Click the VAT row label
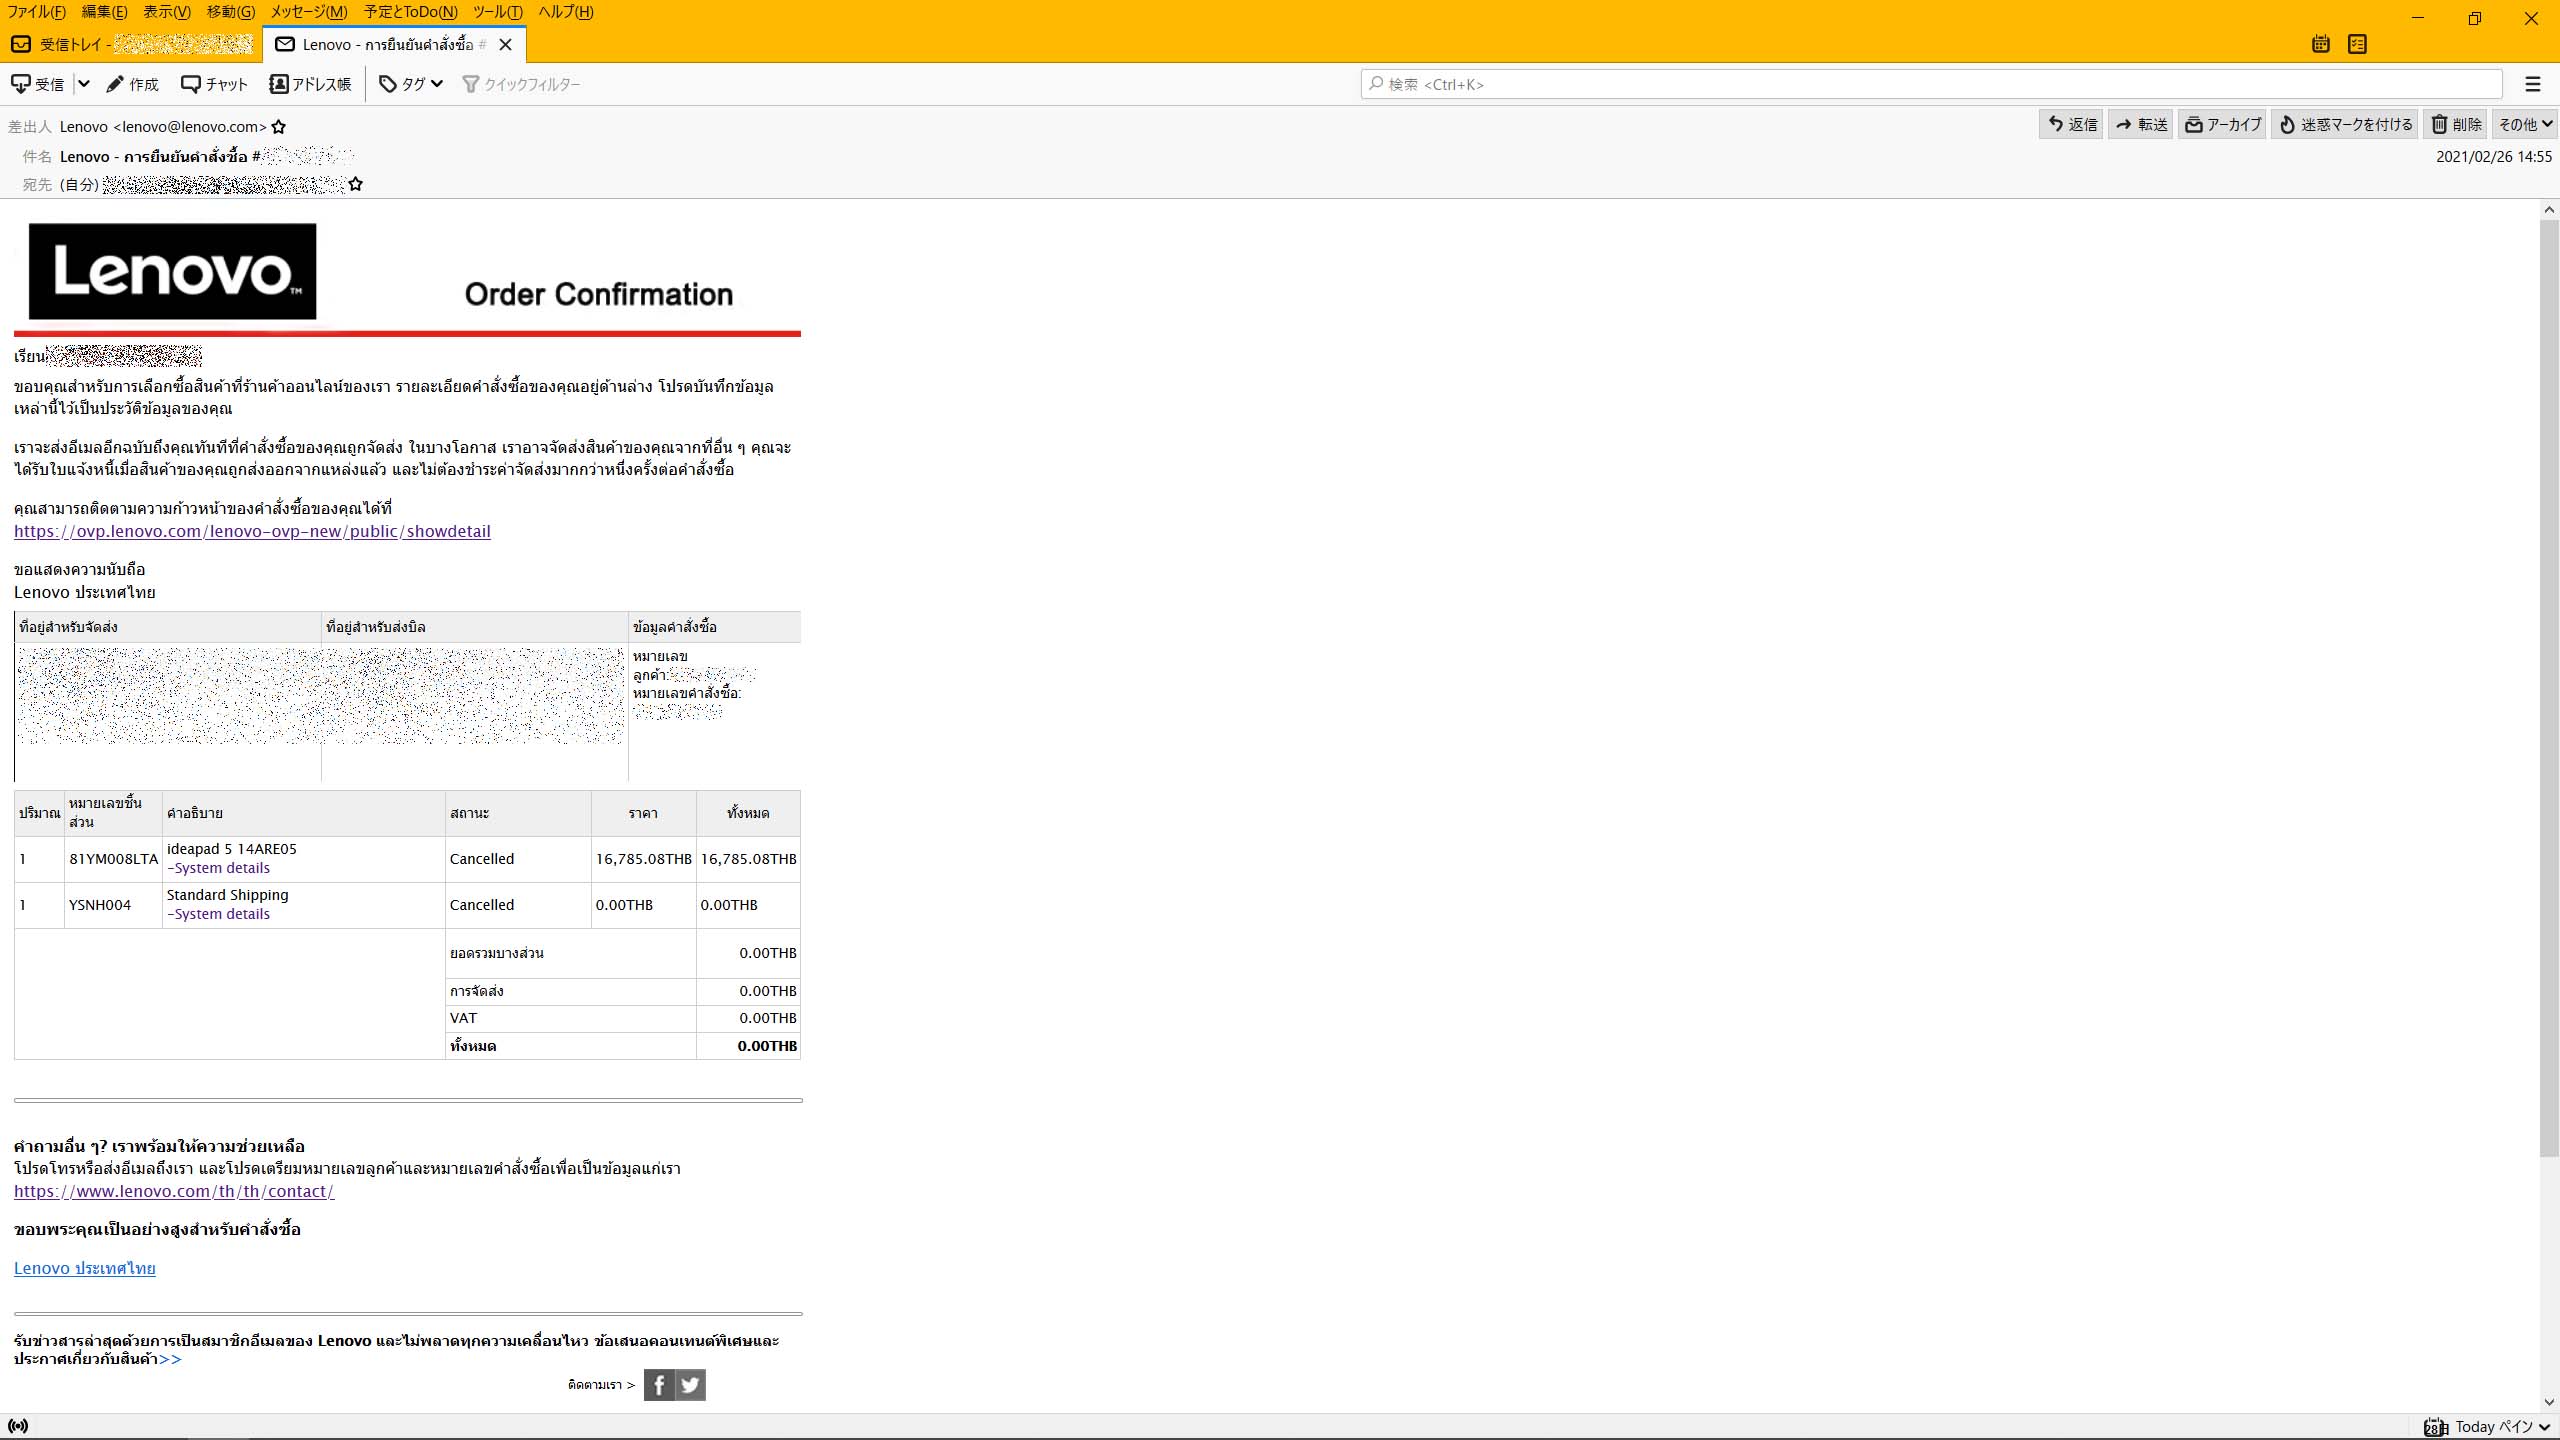2560x1440 pixels. [x=464, y=1018]
